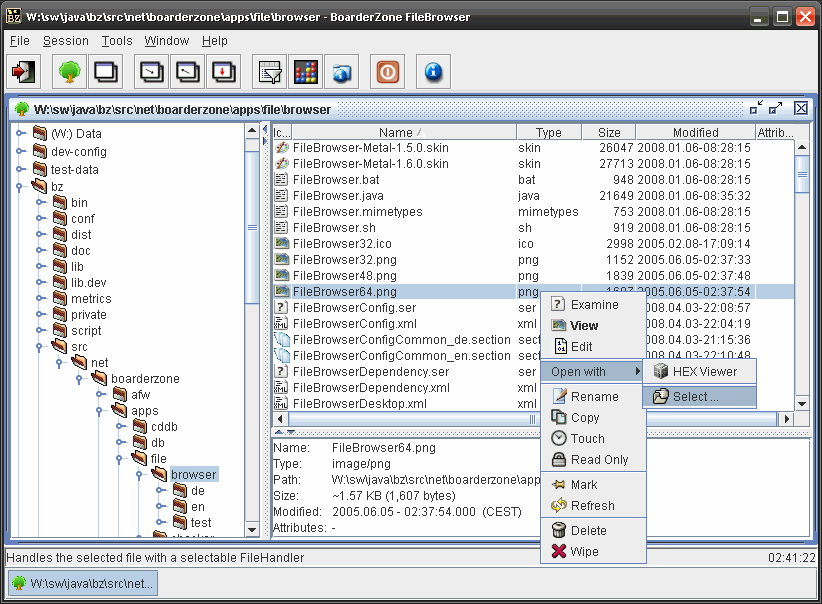Open the File menu

coord(20,41)
